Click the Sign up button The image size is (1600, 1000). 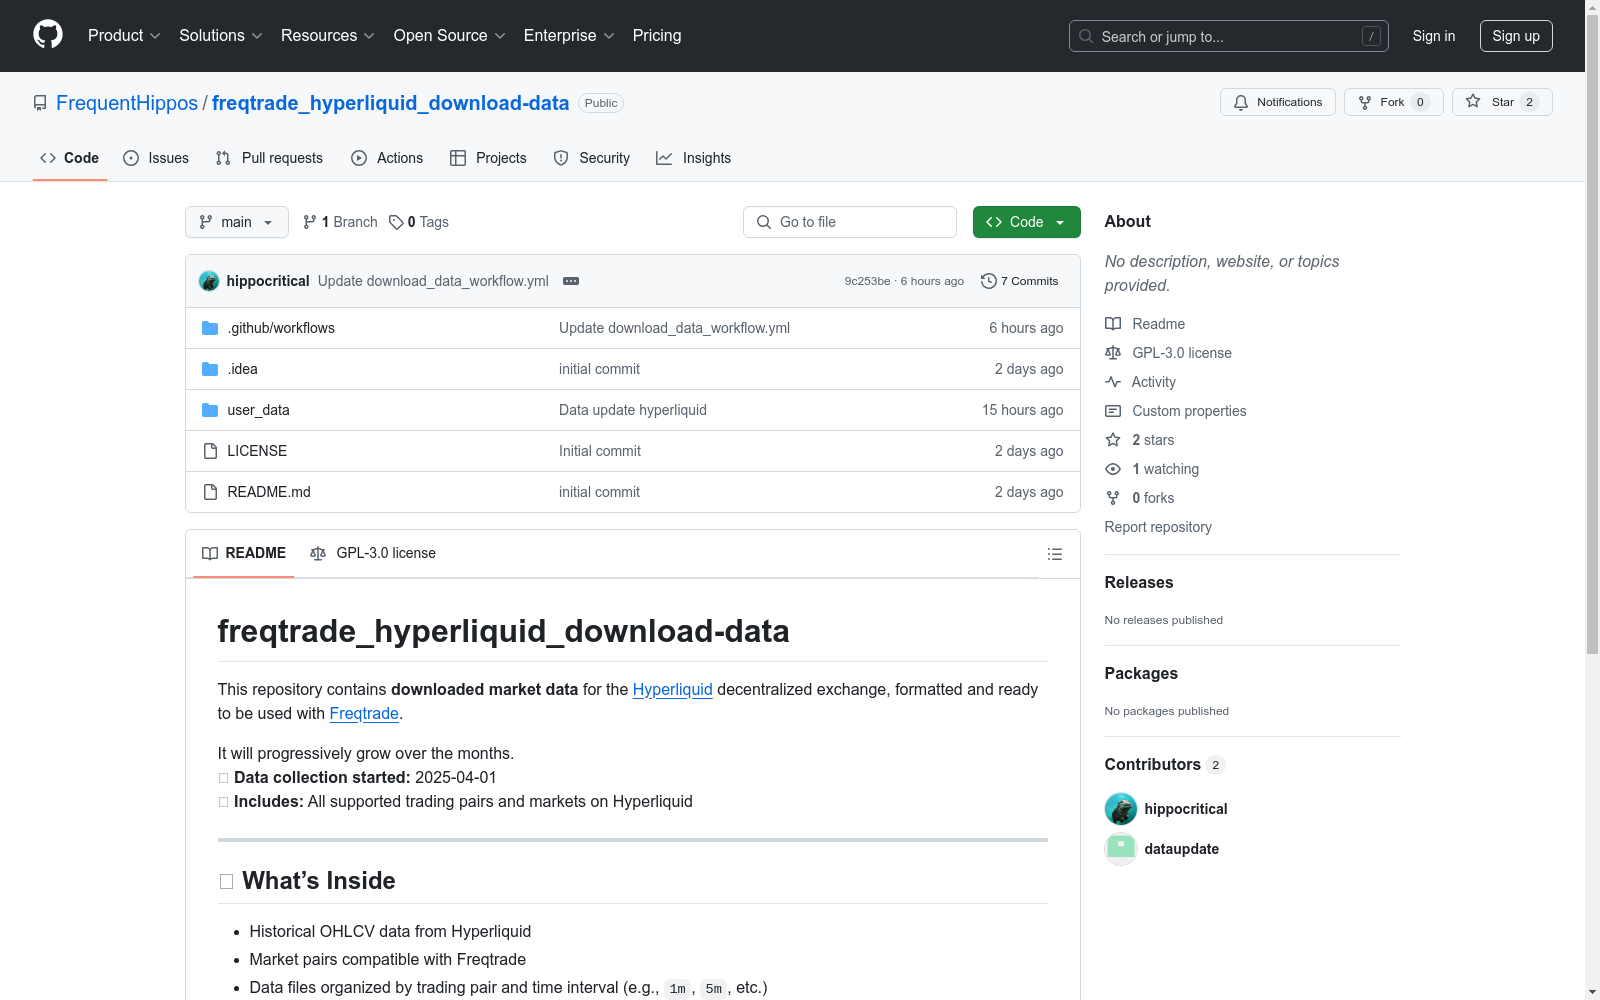1516,36
